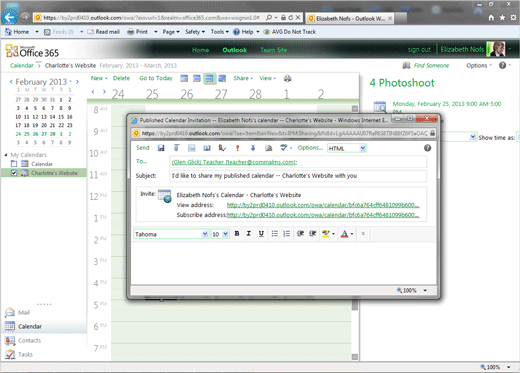520x373 pixels.
Task: Switch to the Outlook tab in Office 365
Action: (x=234, y=50)
